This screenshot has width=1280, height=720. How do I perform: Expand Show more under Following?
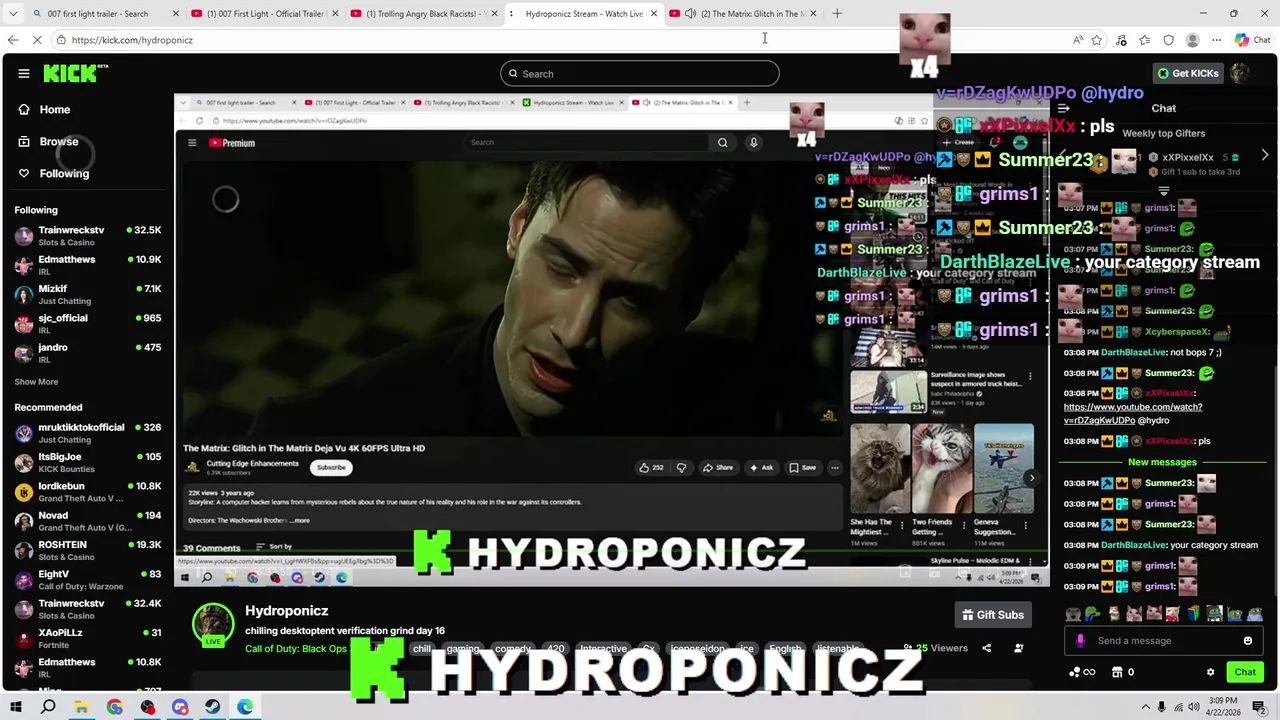tap(36, 381)
